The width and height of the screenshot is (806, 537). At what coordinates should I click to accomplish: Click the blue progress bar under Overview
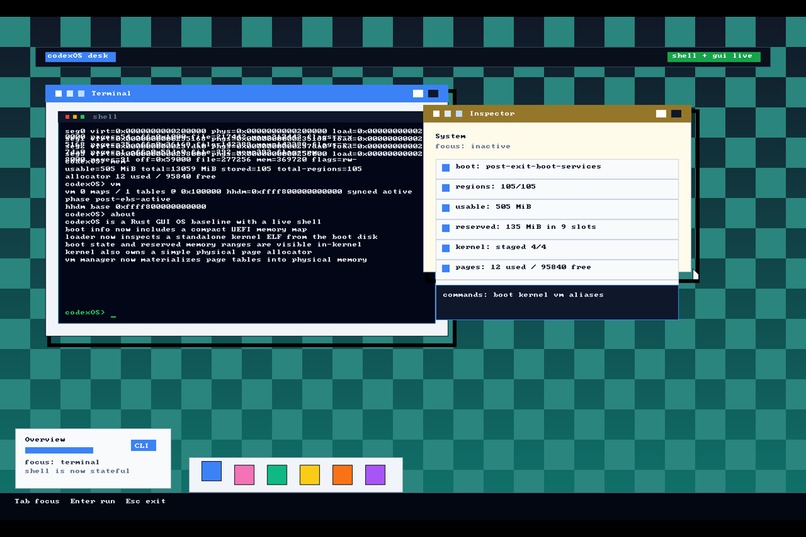coord(59,450)
